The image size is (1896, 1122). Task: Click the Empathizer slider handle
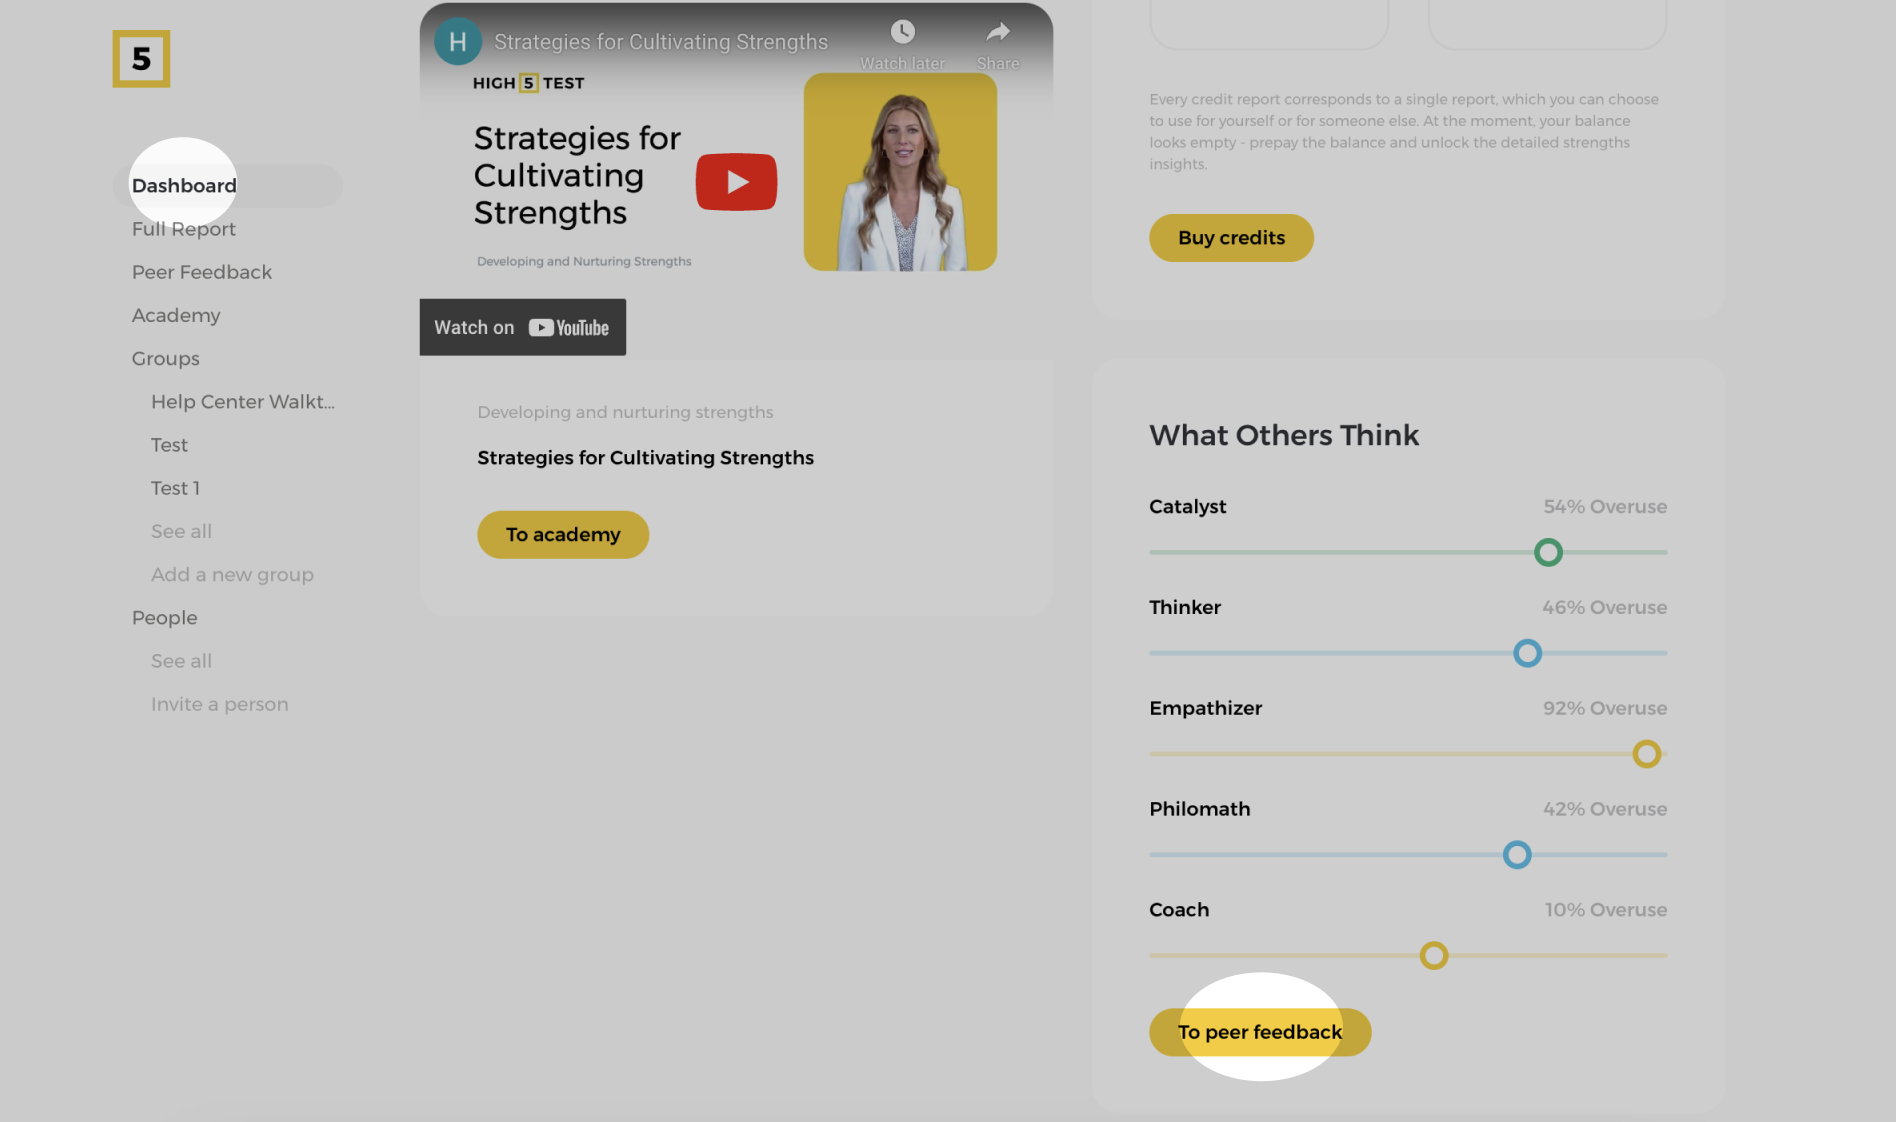[1646, 754]
